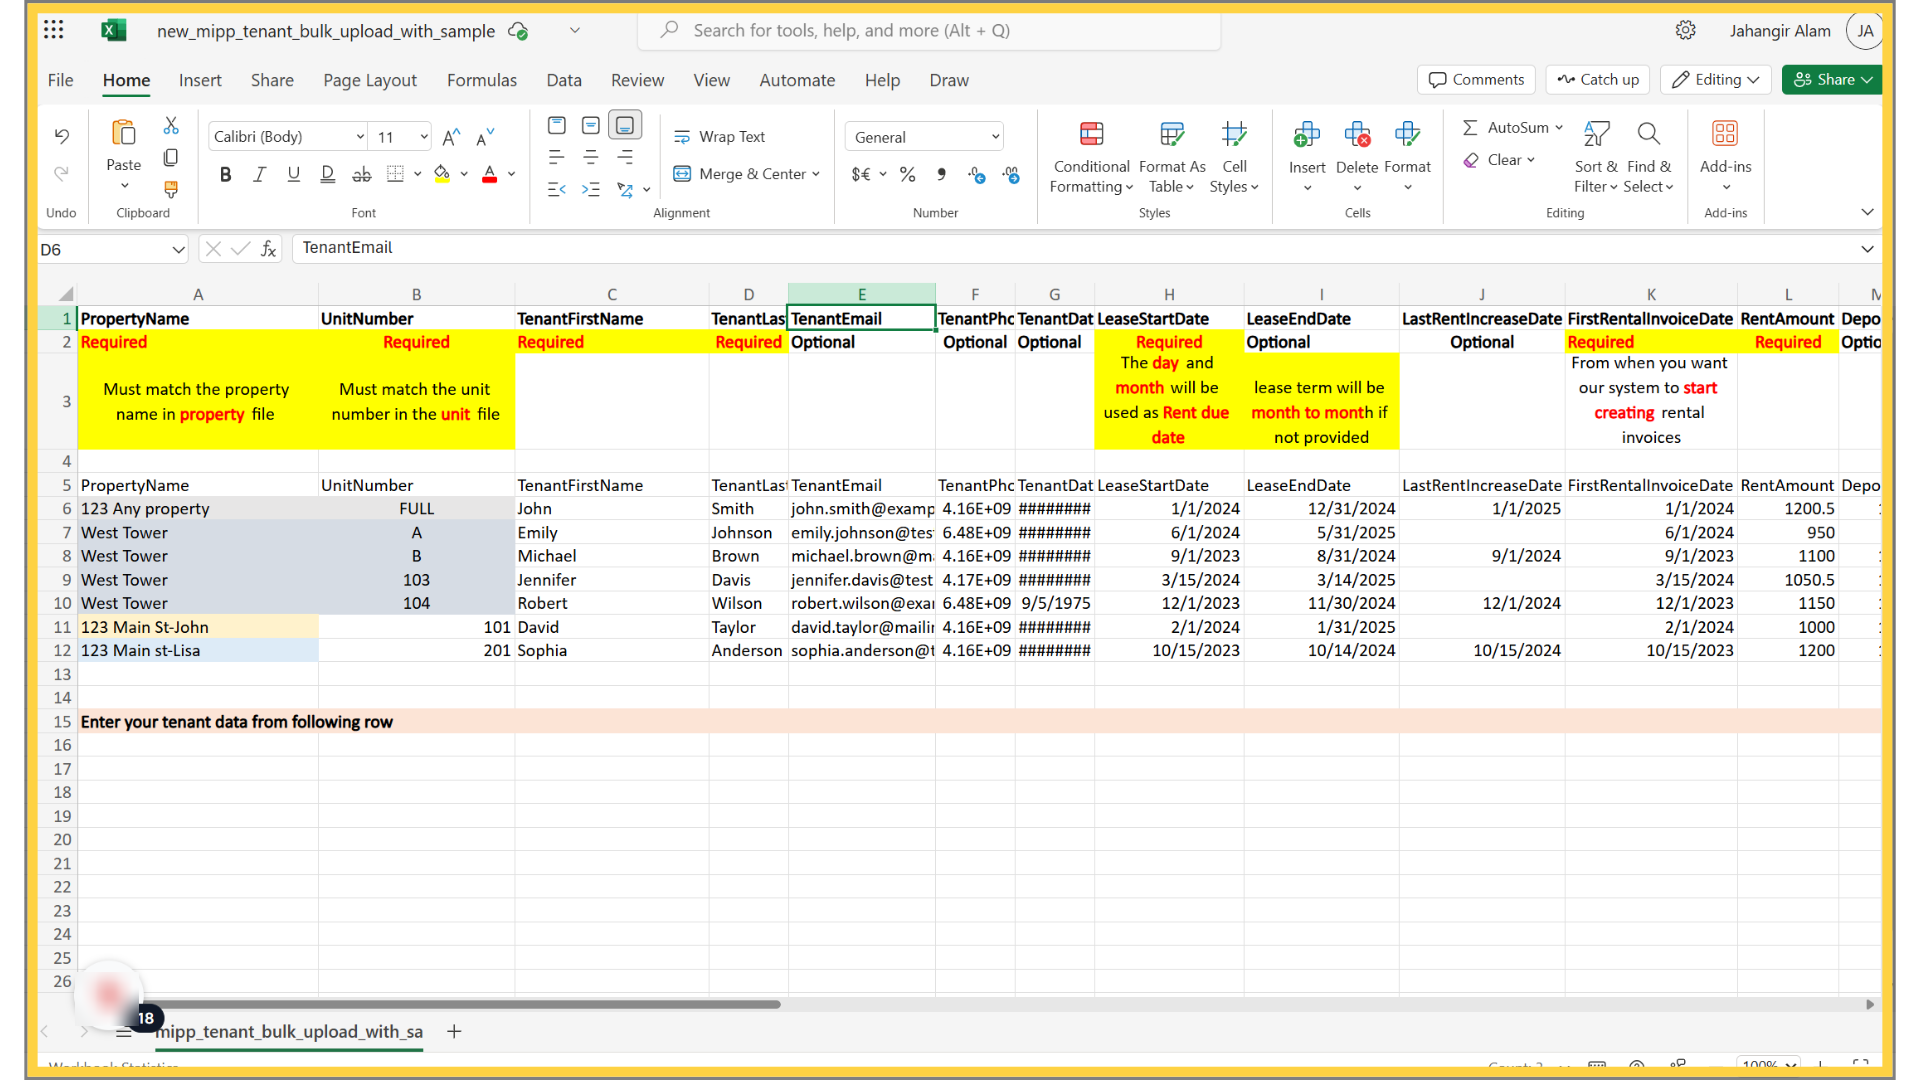Collapse the ribbon with corner chevron
The height and width of the screenshot is (1080, 1920).
1867,212
